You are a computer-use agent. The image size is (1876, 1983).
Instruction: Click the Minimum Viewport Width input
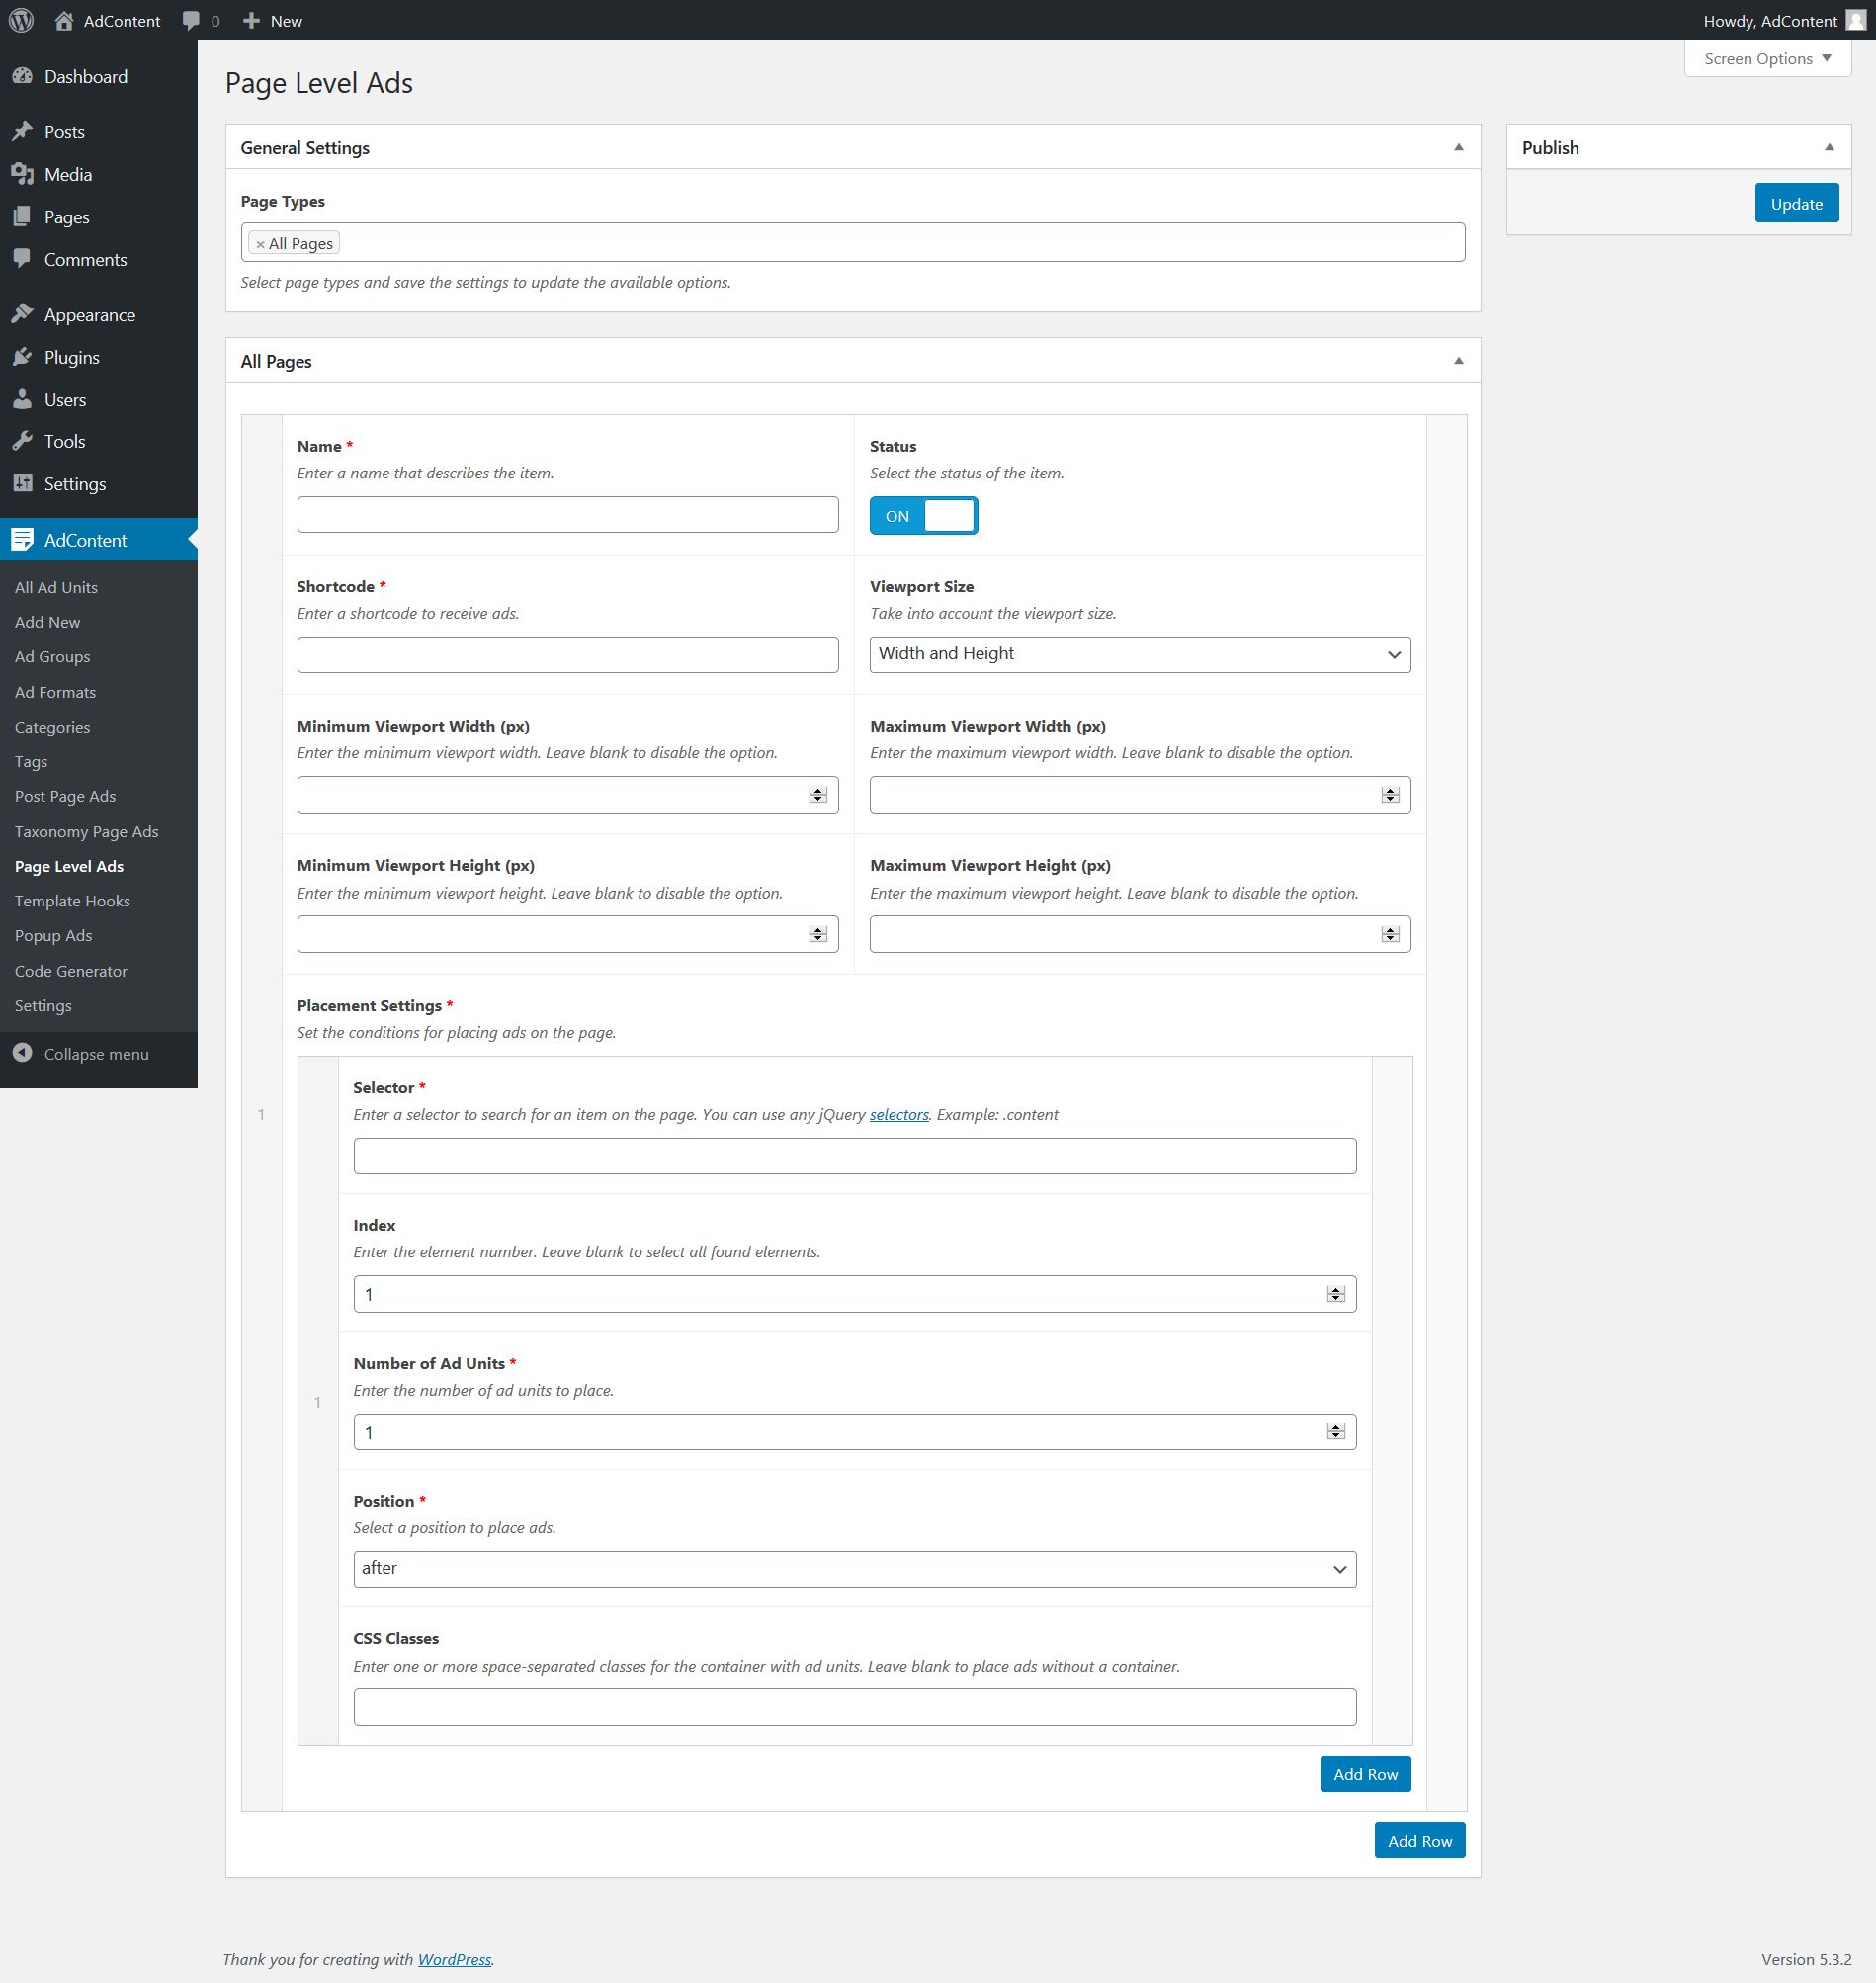pos(567,795)
